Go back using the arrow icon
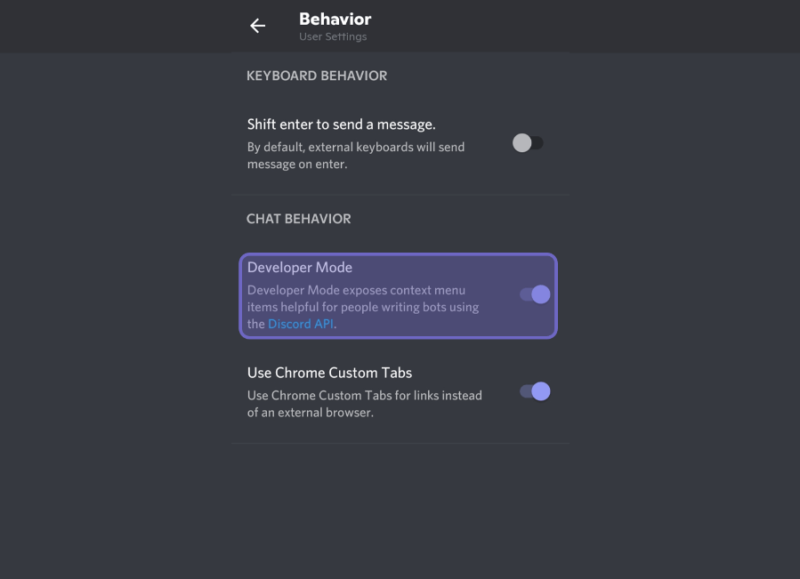This screenshot has width=800, height=579. [258, 26]
